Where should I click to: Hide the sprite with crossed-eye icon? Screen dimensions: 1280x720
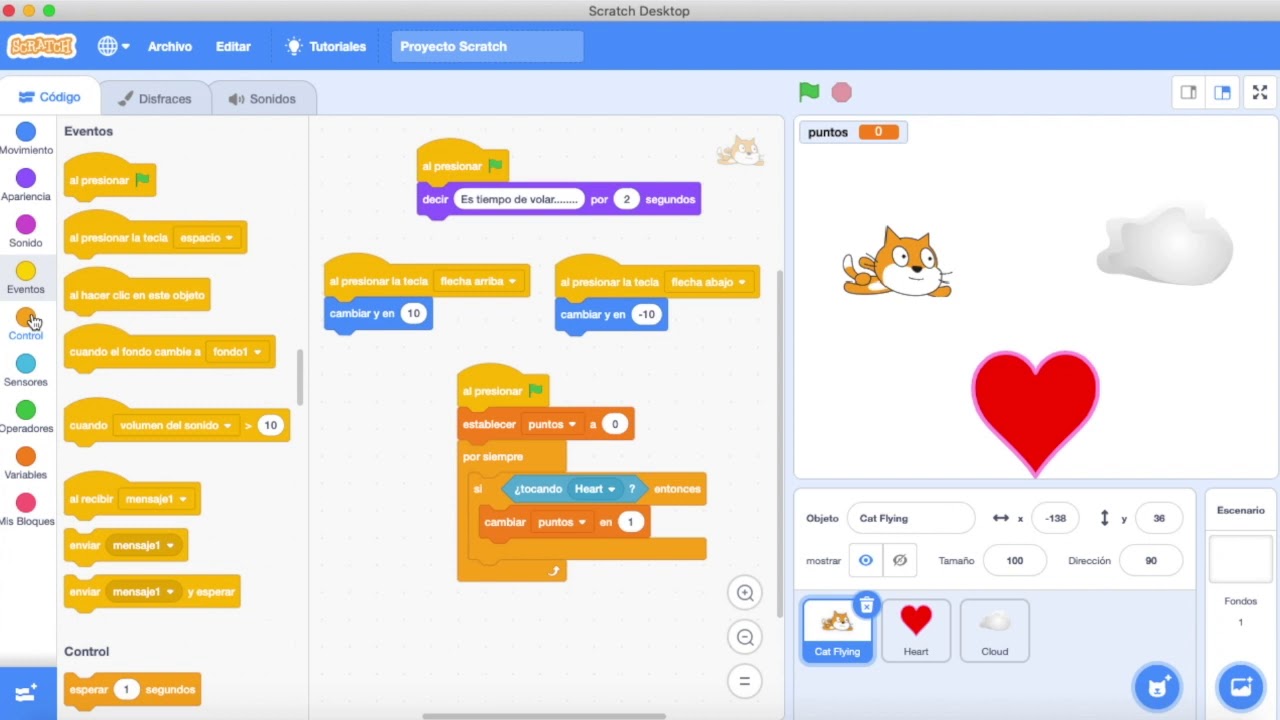click(x=900, y=561)
